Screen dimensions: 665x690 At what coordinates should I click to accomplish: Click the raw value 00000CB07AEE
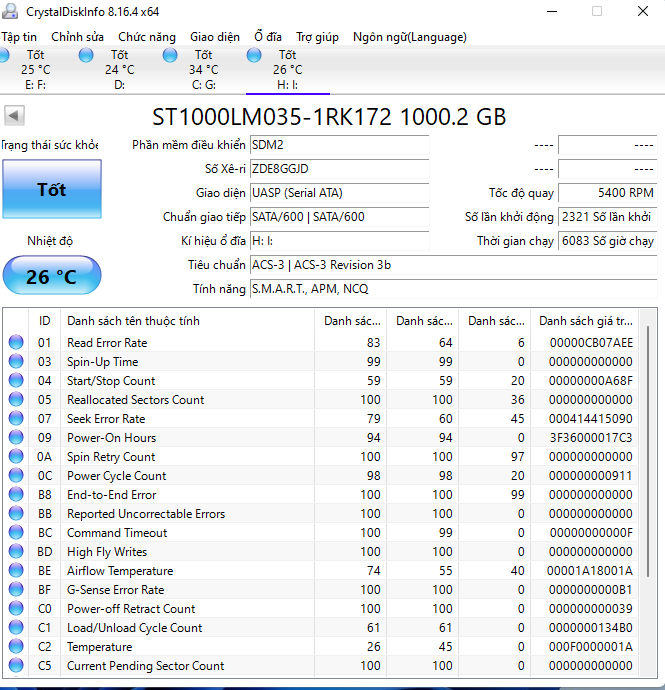coord(591,342)
